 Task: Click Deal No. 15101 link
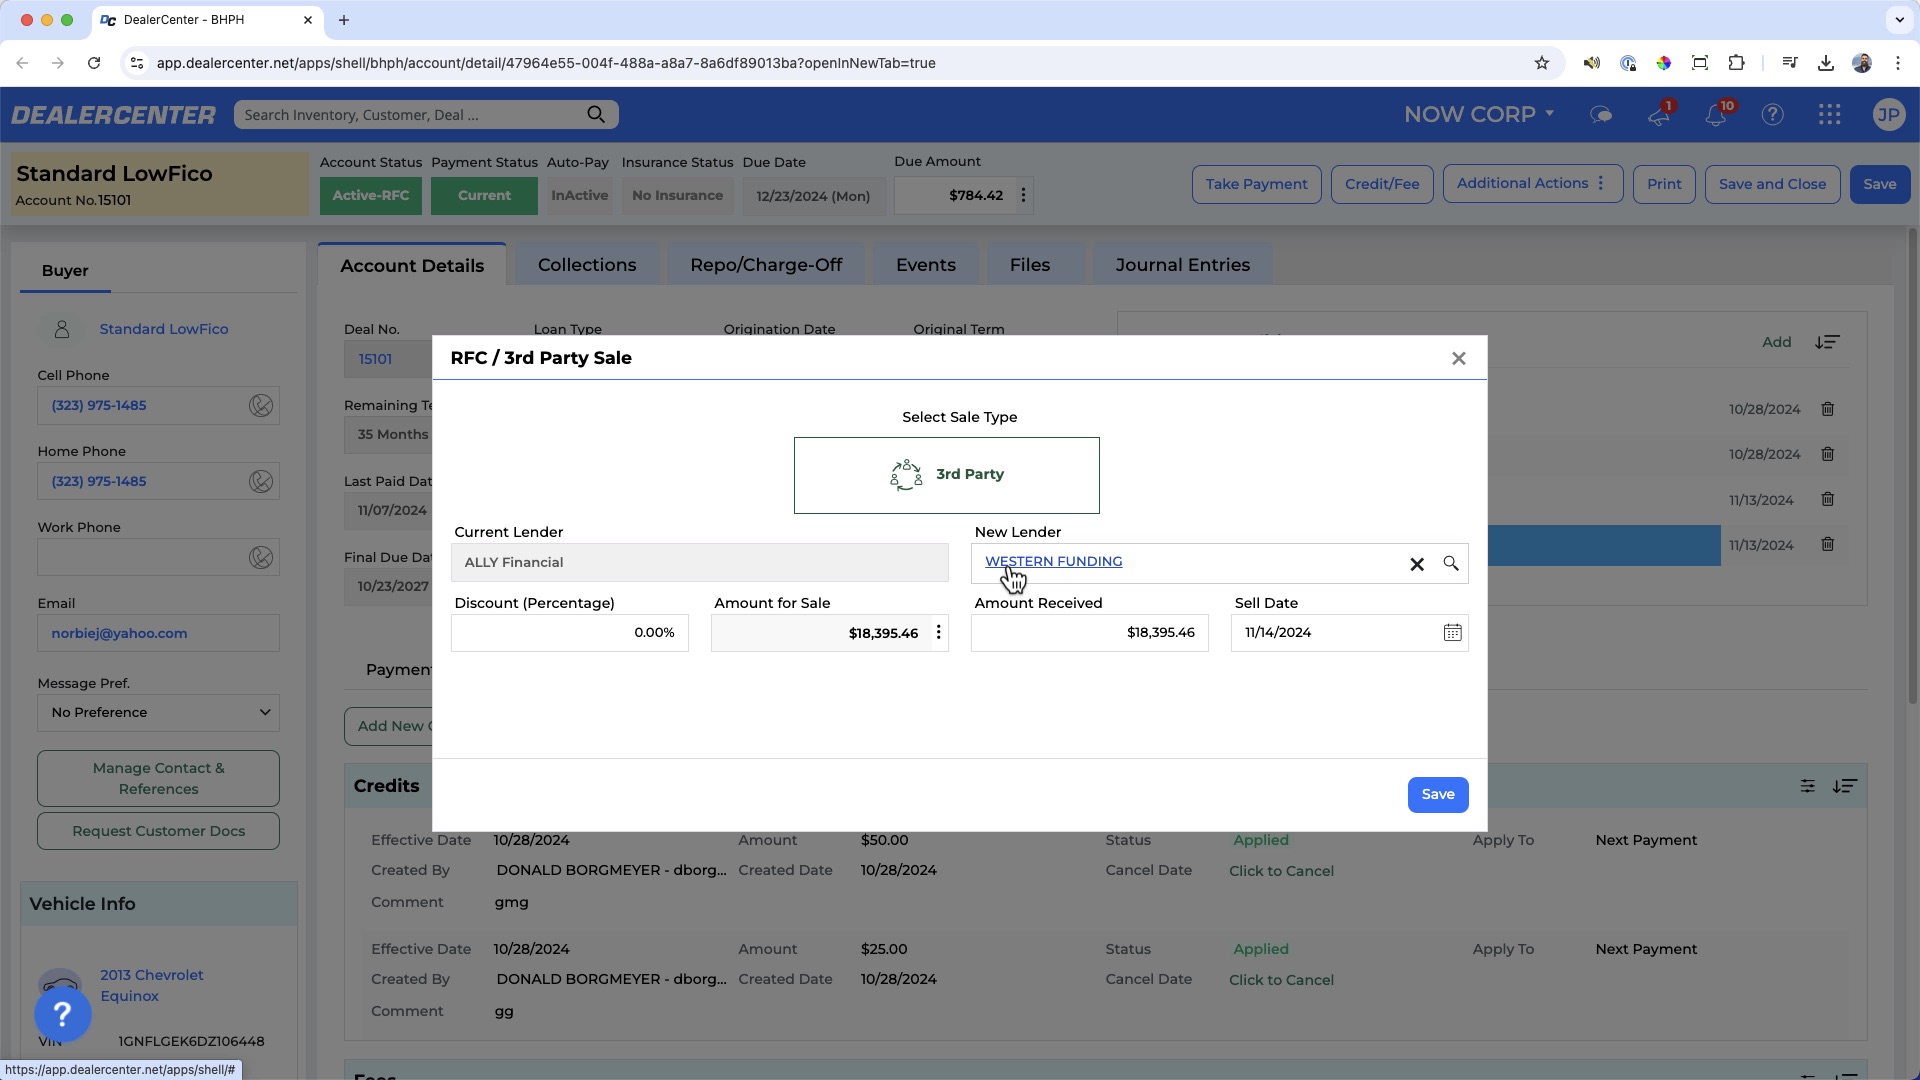375,359
